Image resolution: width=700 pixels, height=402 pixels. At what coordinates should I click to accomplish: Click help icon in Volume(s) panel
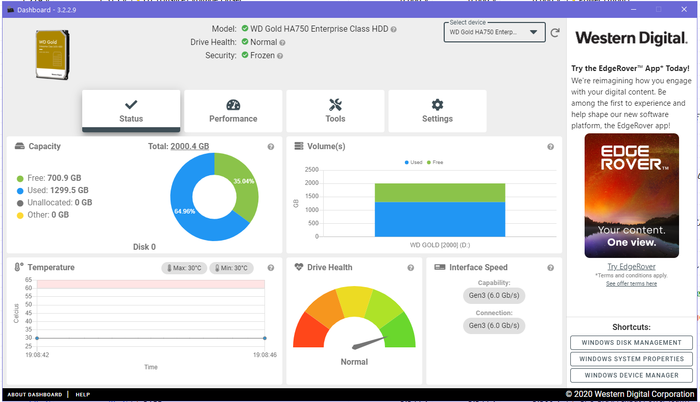click(x=551, y=147)
